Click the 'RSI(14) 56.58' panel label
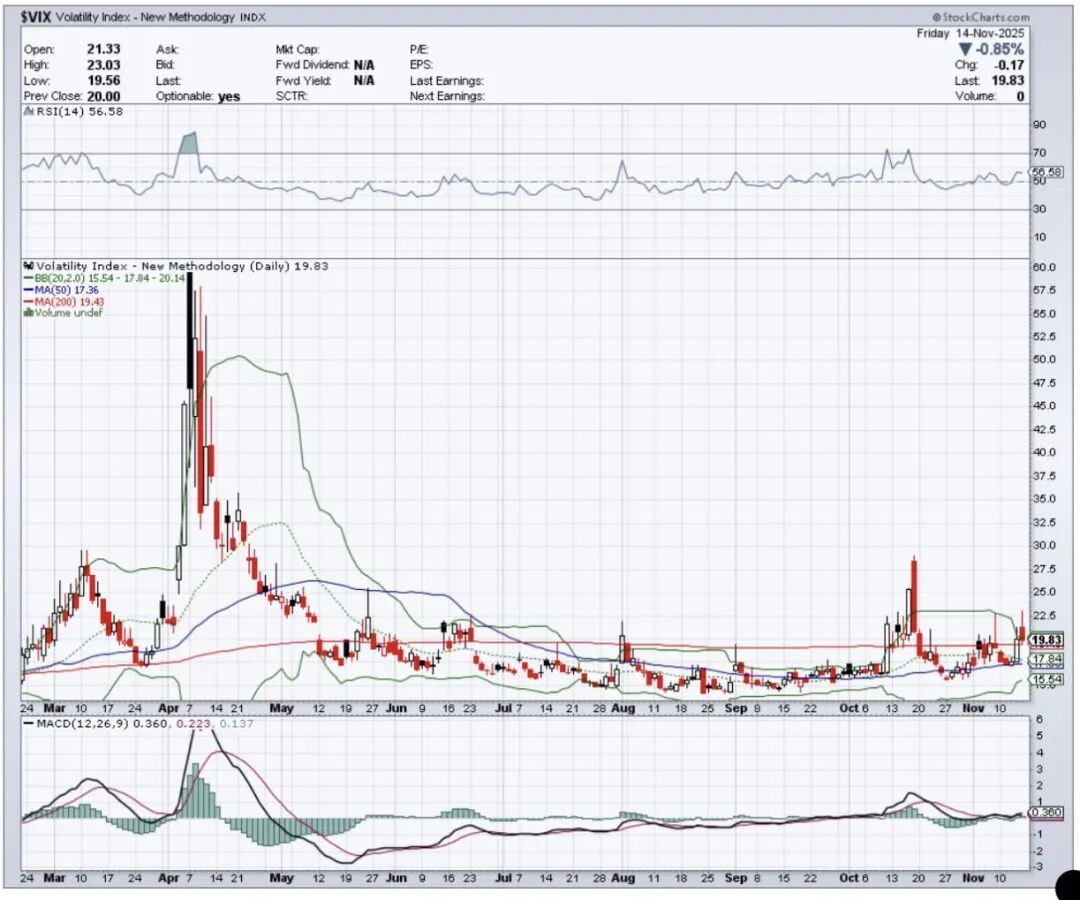Image resolution: width=1080 pixels, height=900 pixels. (79, 111)
